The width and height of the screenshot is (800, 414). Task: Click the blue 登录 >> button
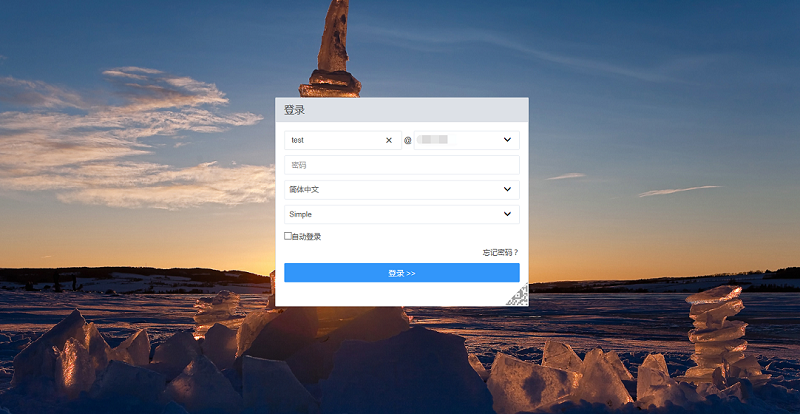[x=402, y=273]
